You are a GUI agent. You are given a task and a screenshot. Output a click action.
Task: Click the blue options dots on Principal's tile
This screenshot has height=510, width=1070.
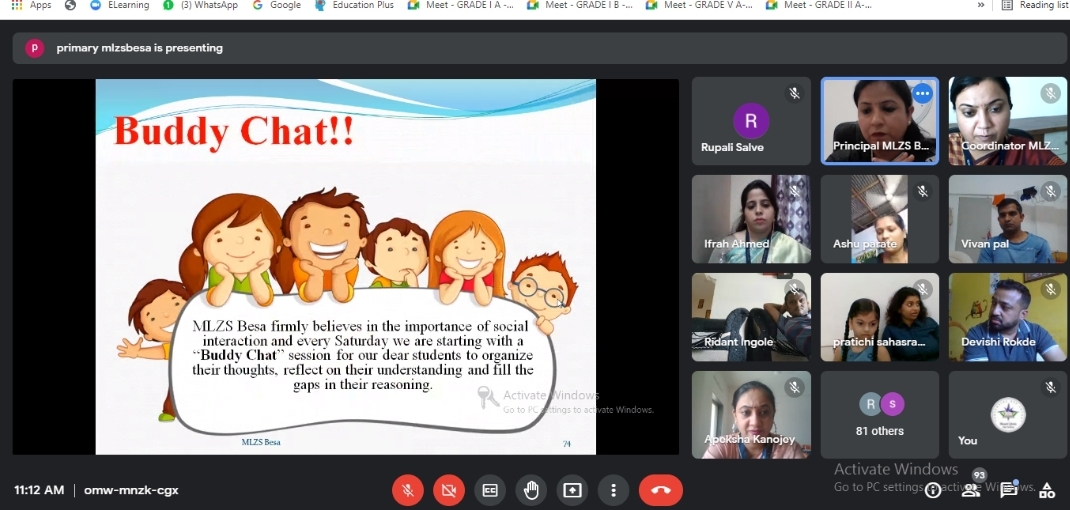click(x=922, y=94)
